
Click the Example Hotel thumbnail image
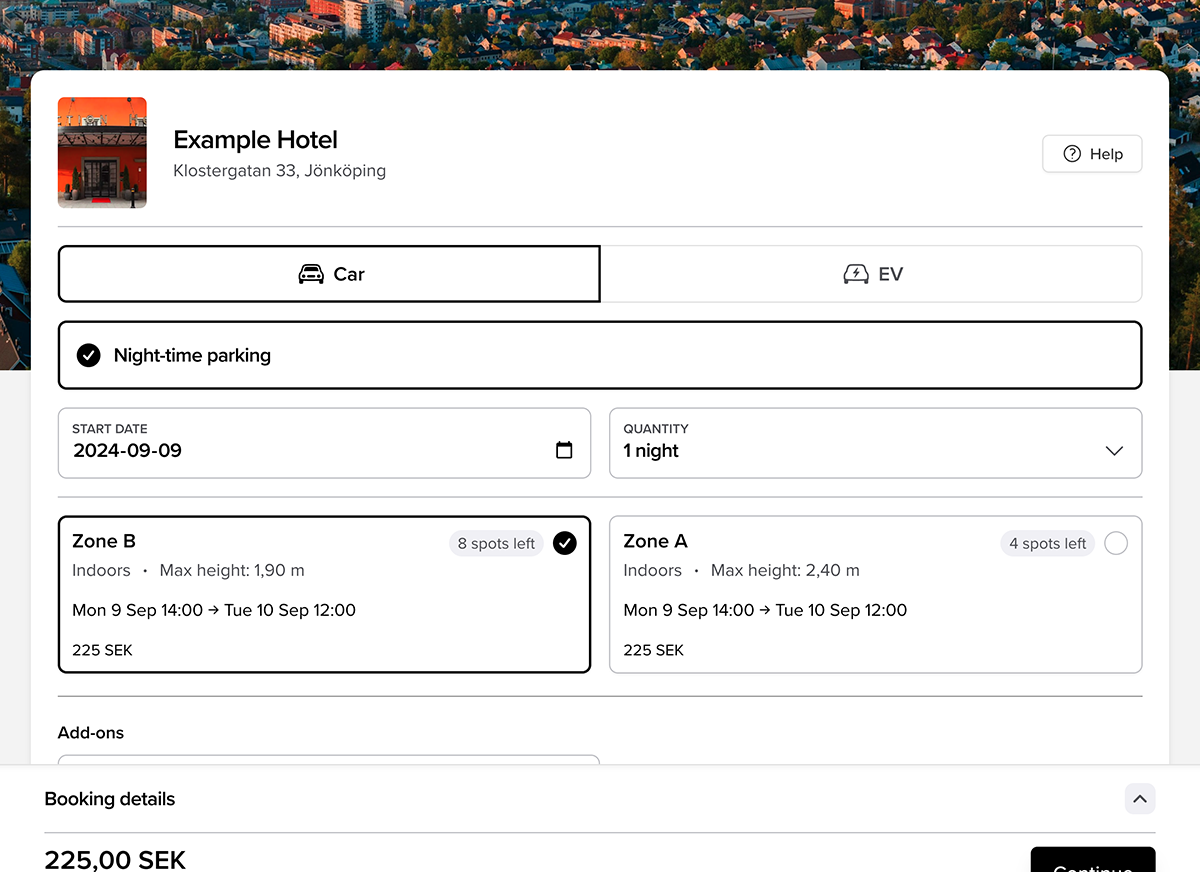(x=102, y=153)
